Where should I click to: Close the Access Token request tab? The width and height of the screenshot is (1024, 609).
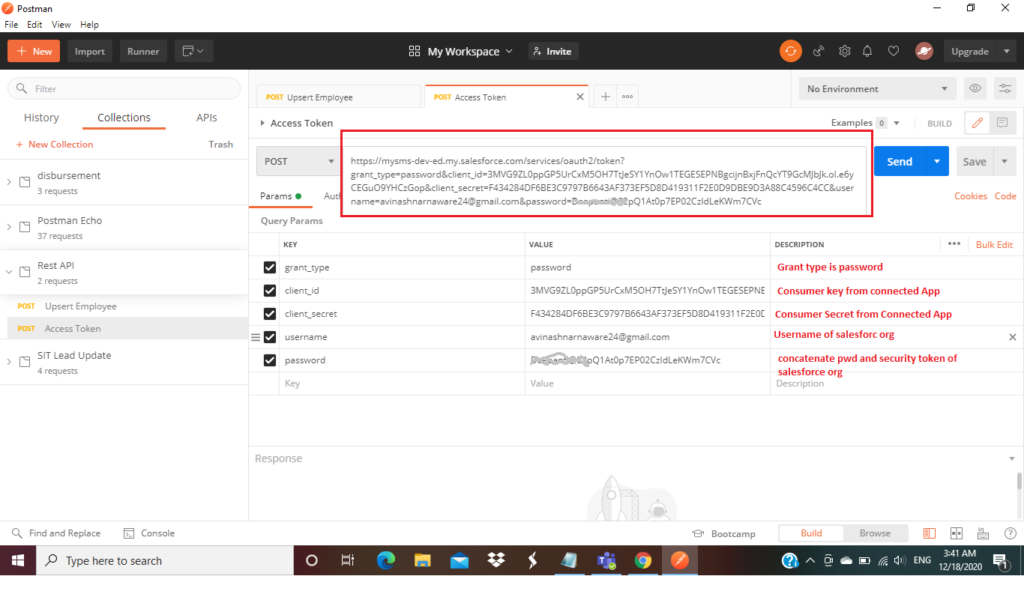click(x=580, y=97)
